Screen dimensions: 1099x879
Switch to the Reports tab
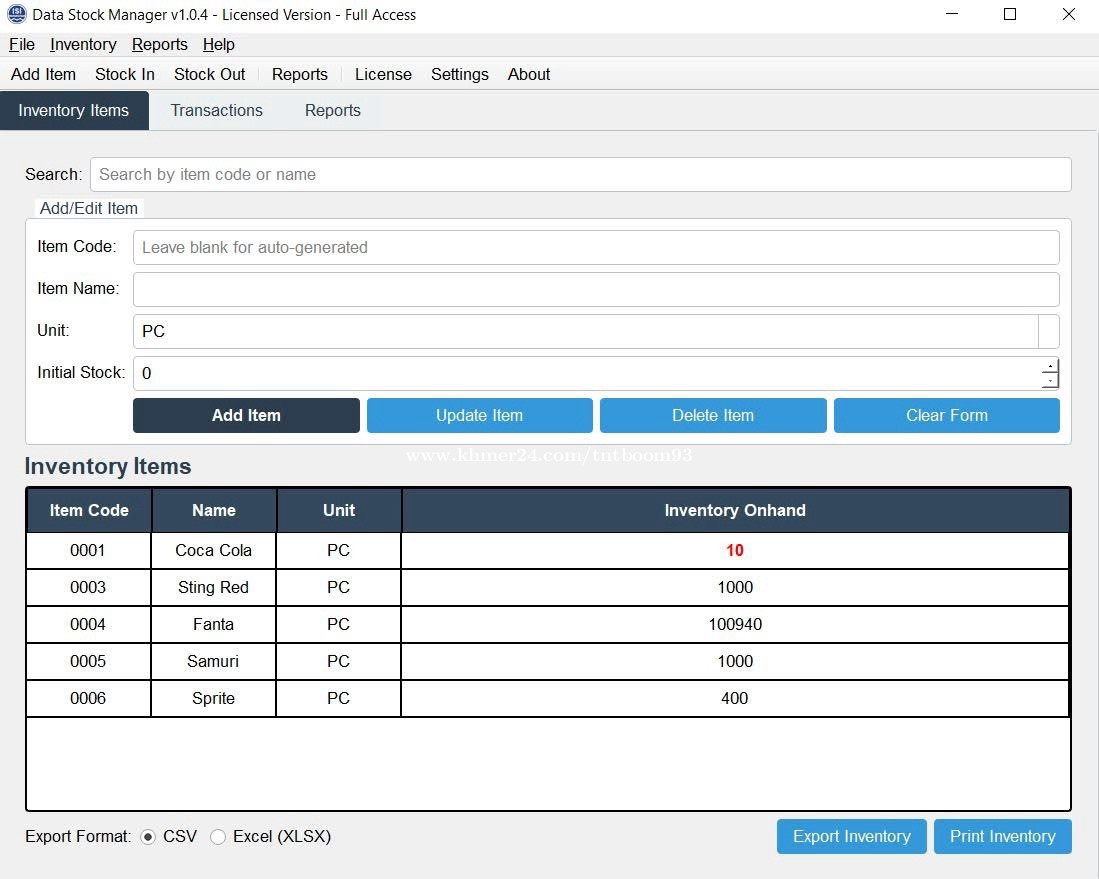[x=332, y=110]
